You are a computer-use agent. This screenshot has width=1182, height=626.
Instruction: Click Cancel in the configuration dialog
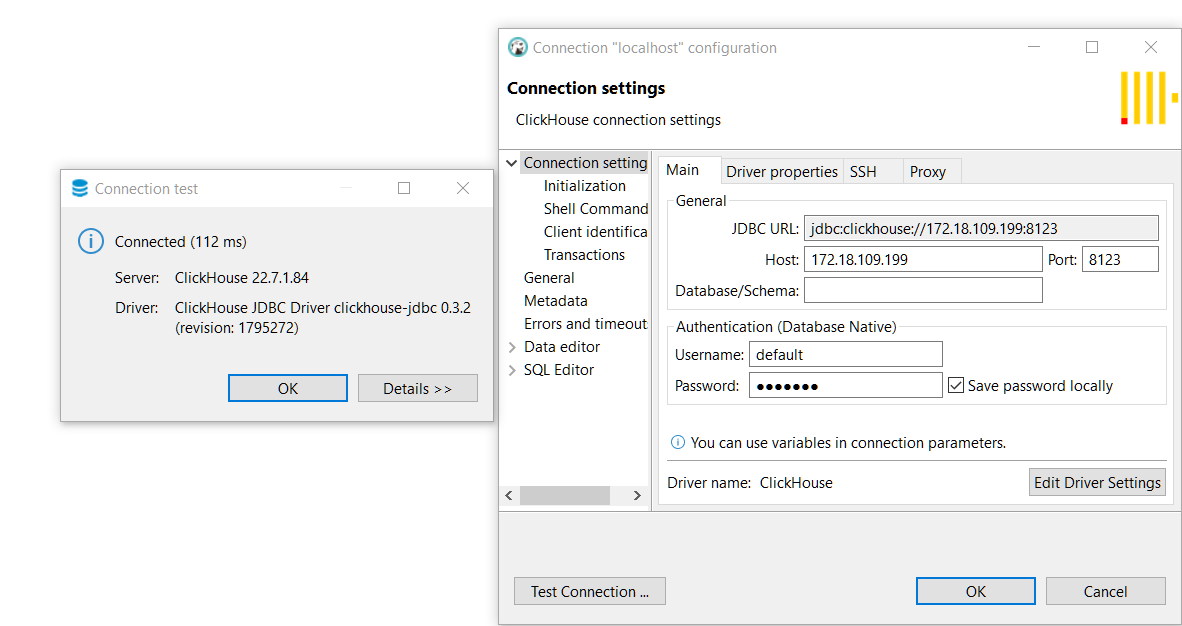click(x=1106, y=591)
